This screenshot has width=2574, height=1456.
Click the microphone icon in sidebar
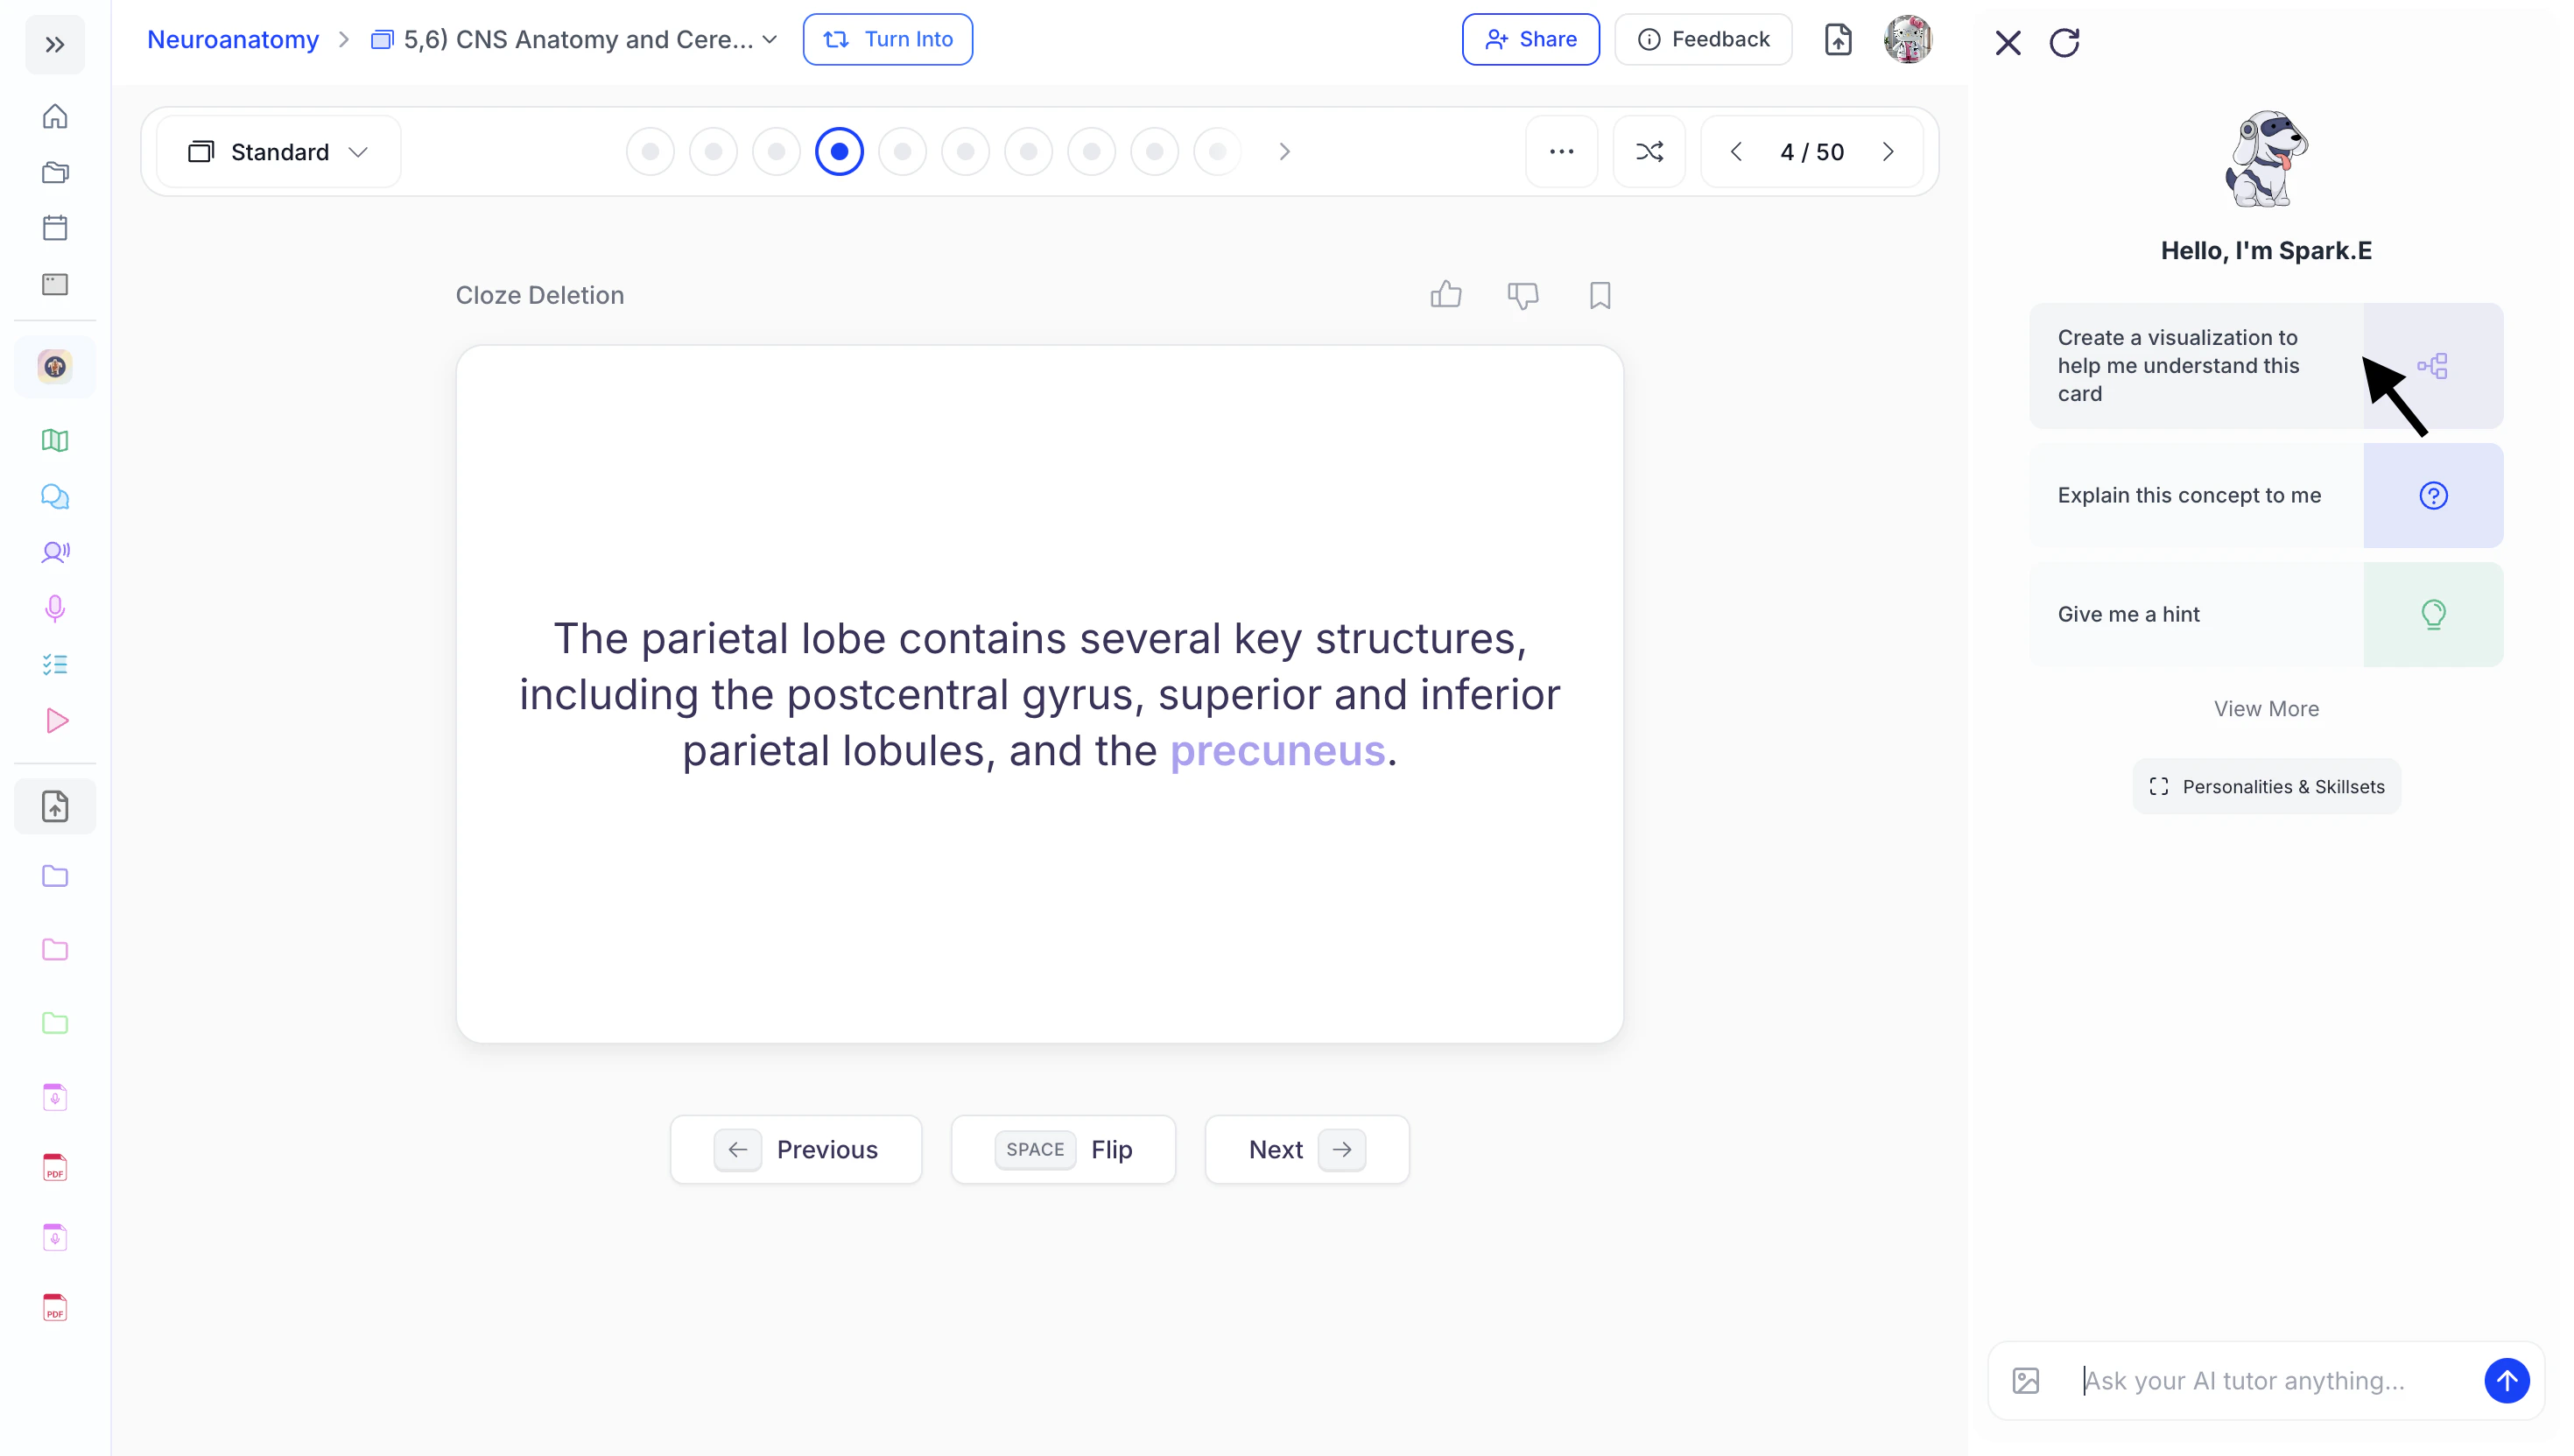55,608
